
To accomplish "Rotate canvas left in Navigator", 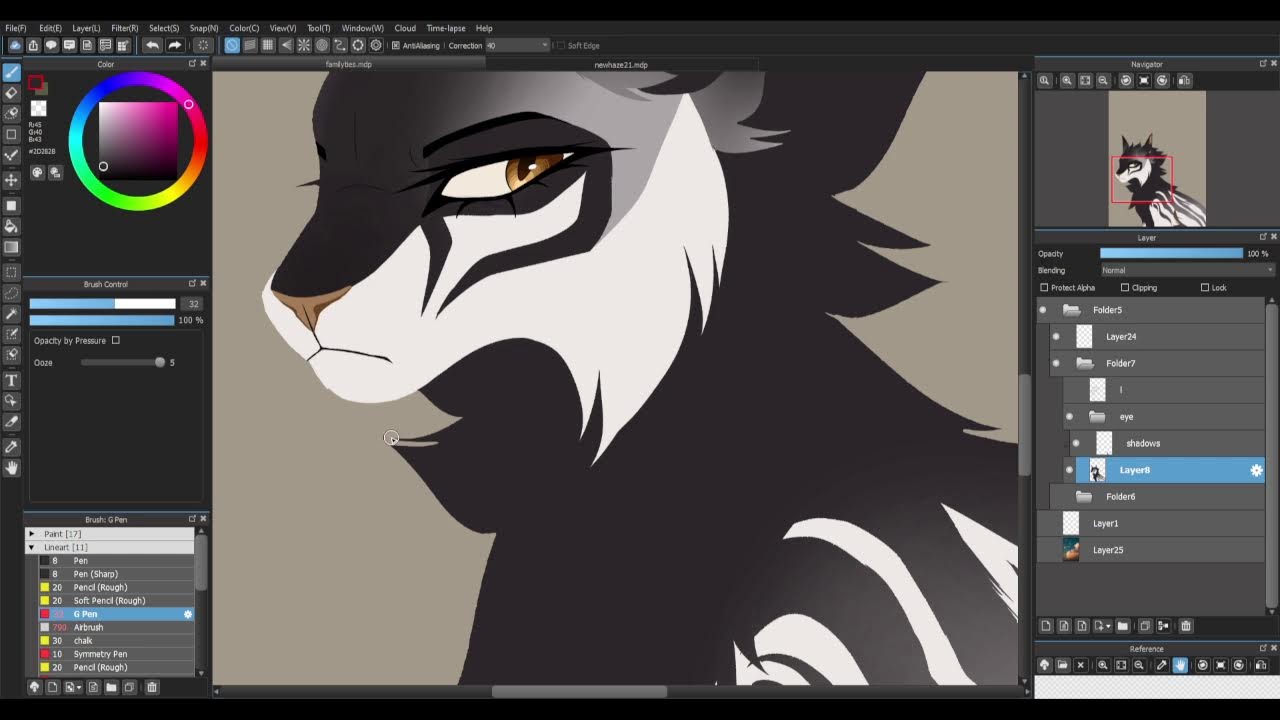I will click(1126, 80).
